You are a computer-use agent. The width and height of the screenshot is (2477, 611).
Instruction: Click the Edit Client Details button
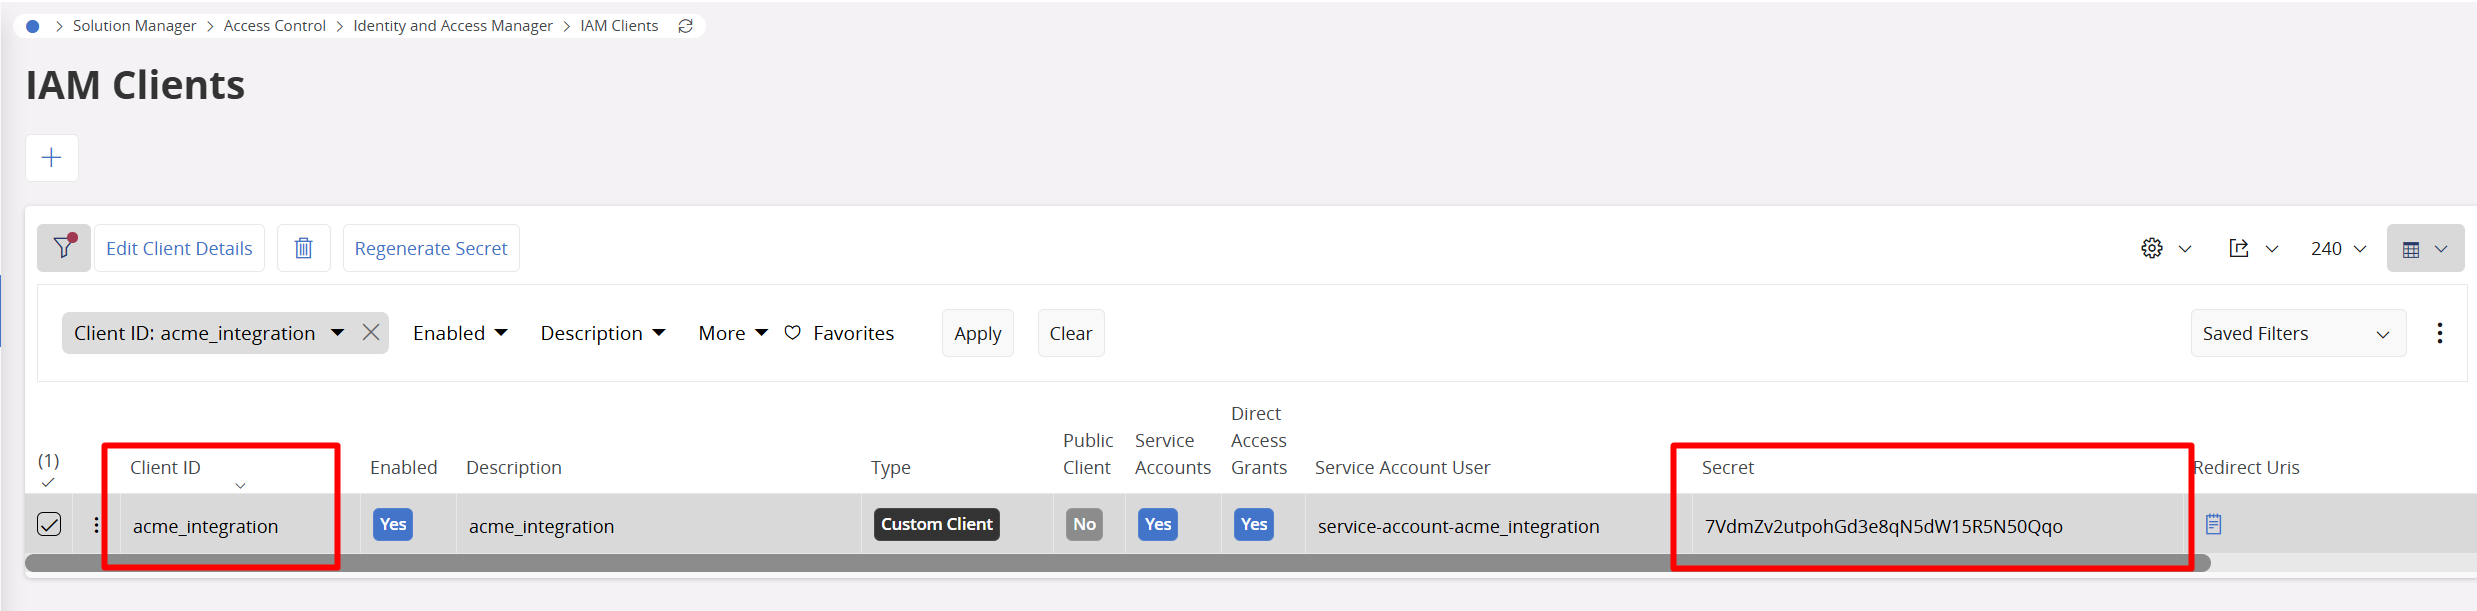pos(179,248)
